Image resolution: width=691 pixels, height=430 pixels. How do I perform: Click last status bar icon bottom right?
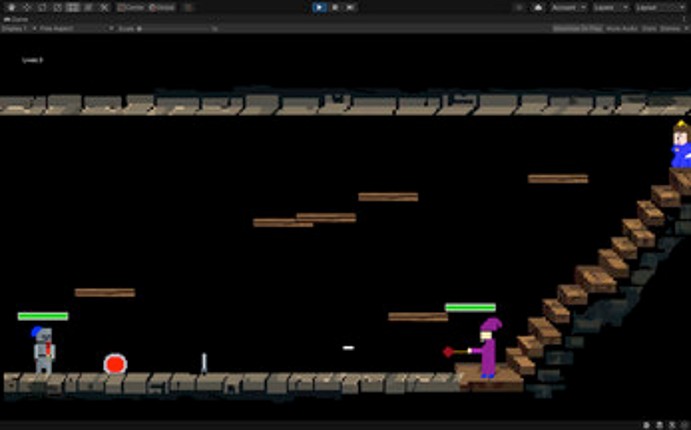click(684, 425)
